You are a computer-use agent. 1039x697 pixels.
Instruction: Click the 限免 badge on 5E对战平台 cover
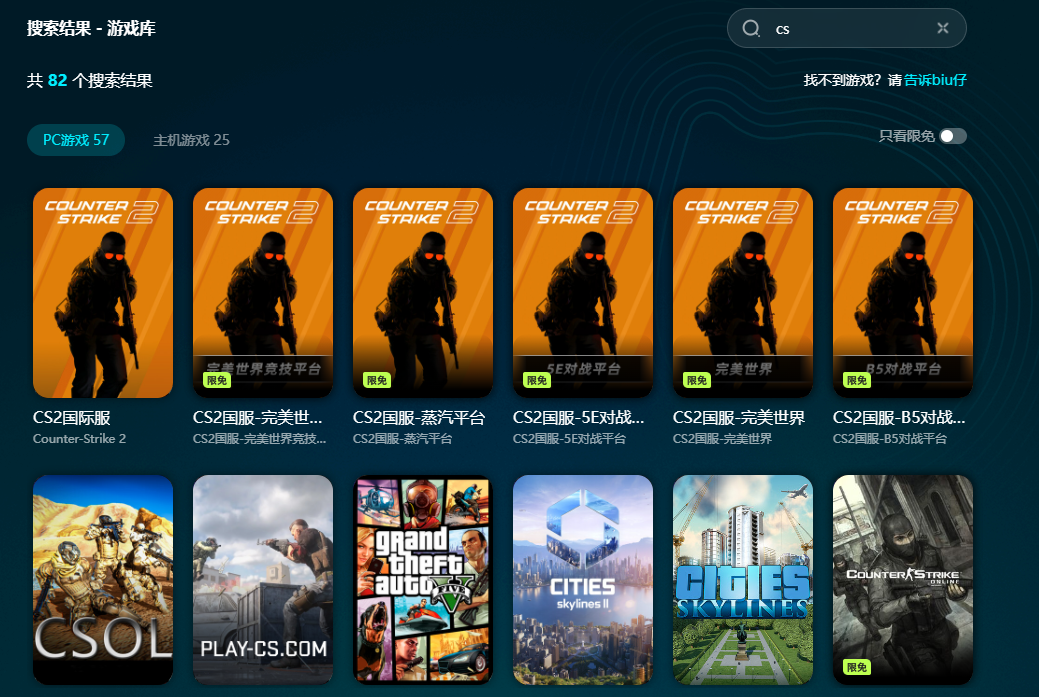coord(537,380)
